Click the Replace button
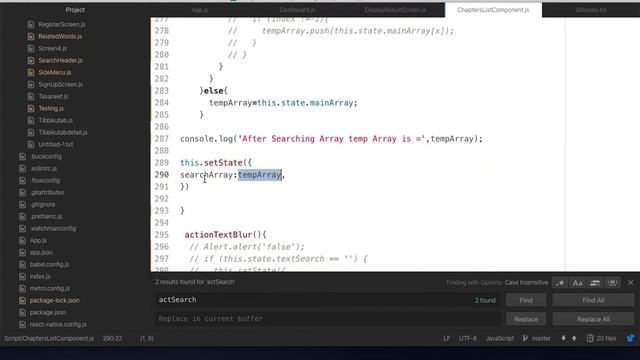Image resolution: width=640 pixels, height=360 pixels. 526,319
